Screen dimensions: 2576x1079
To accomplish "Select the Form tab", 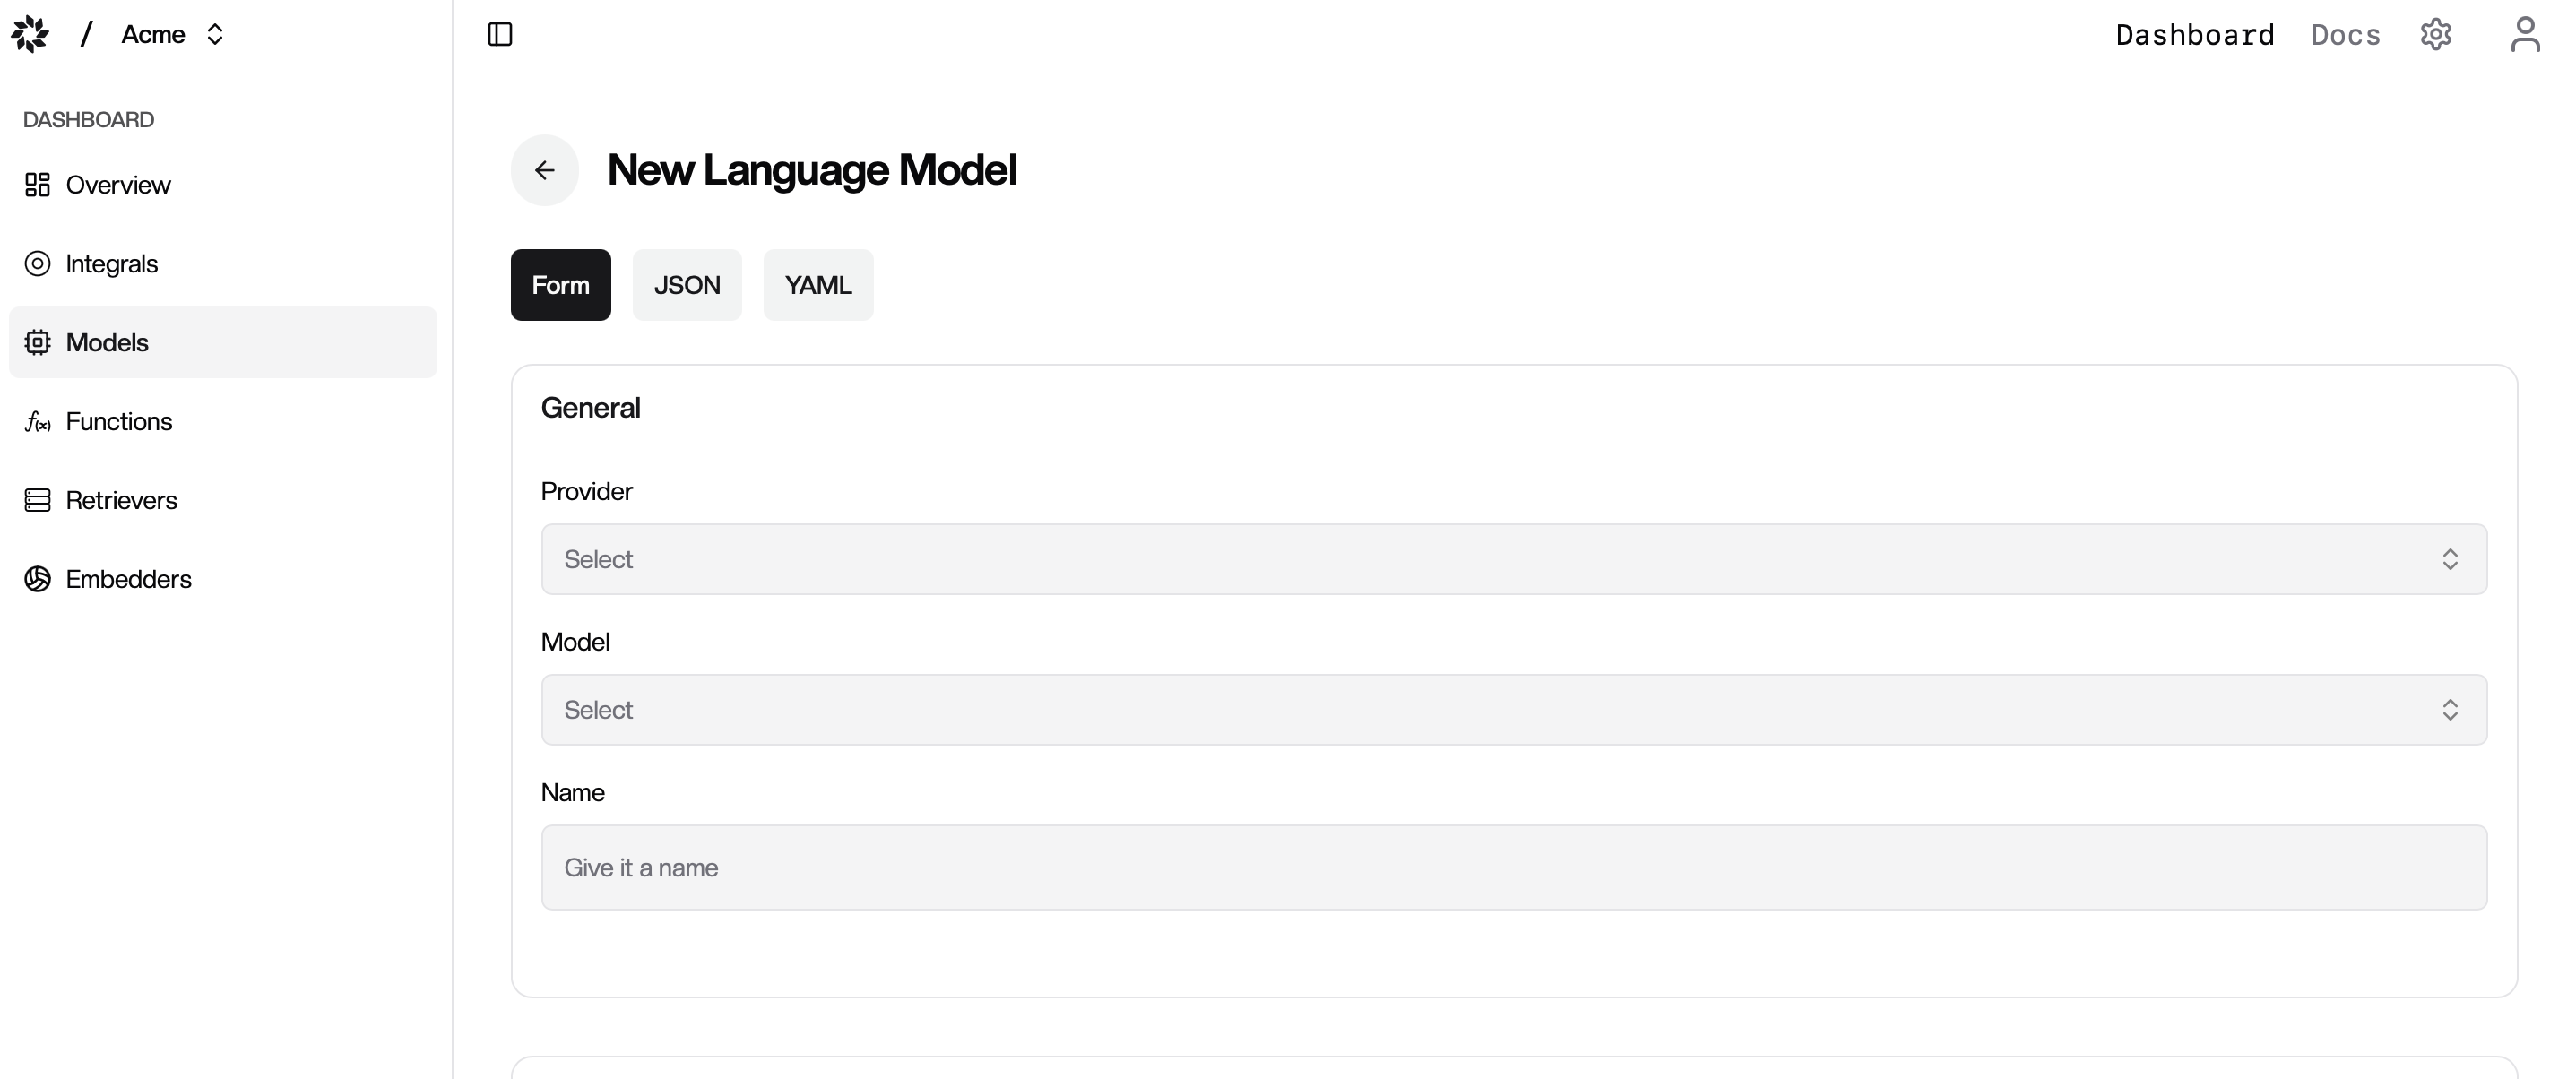I will click(561, 285).
